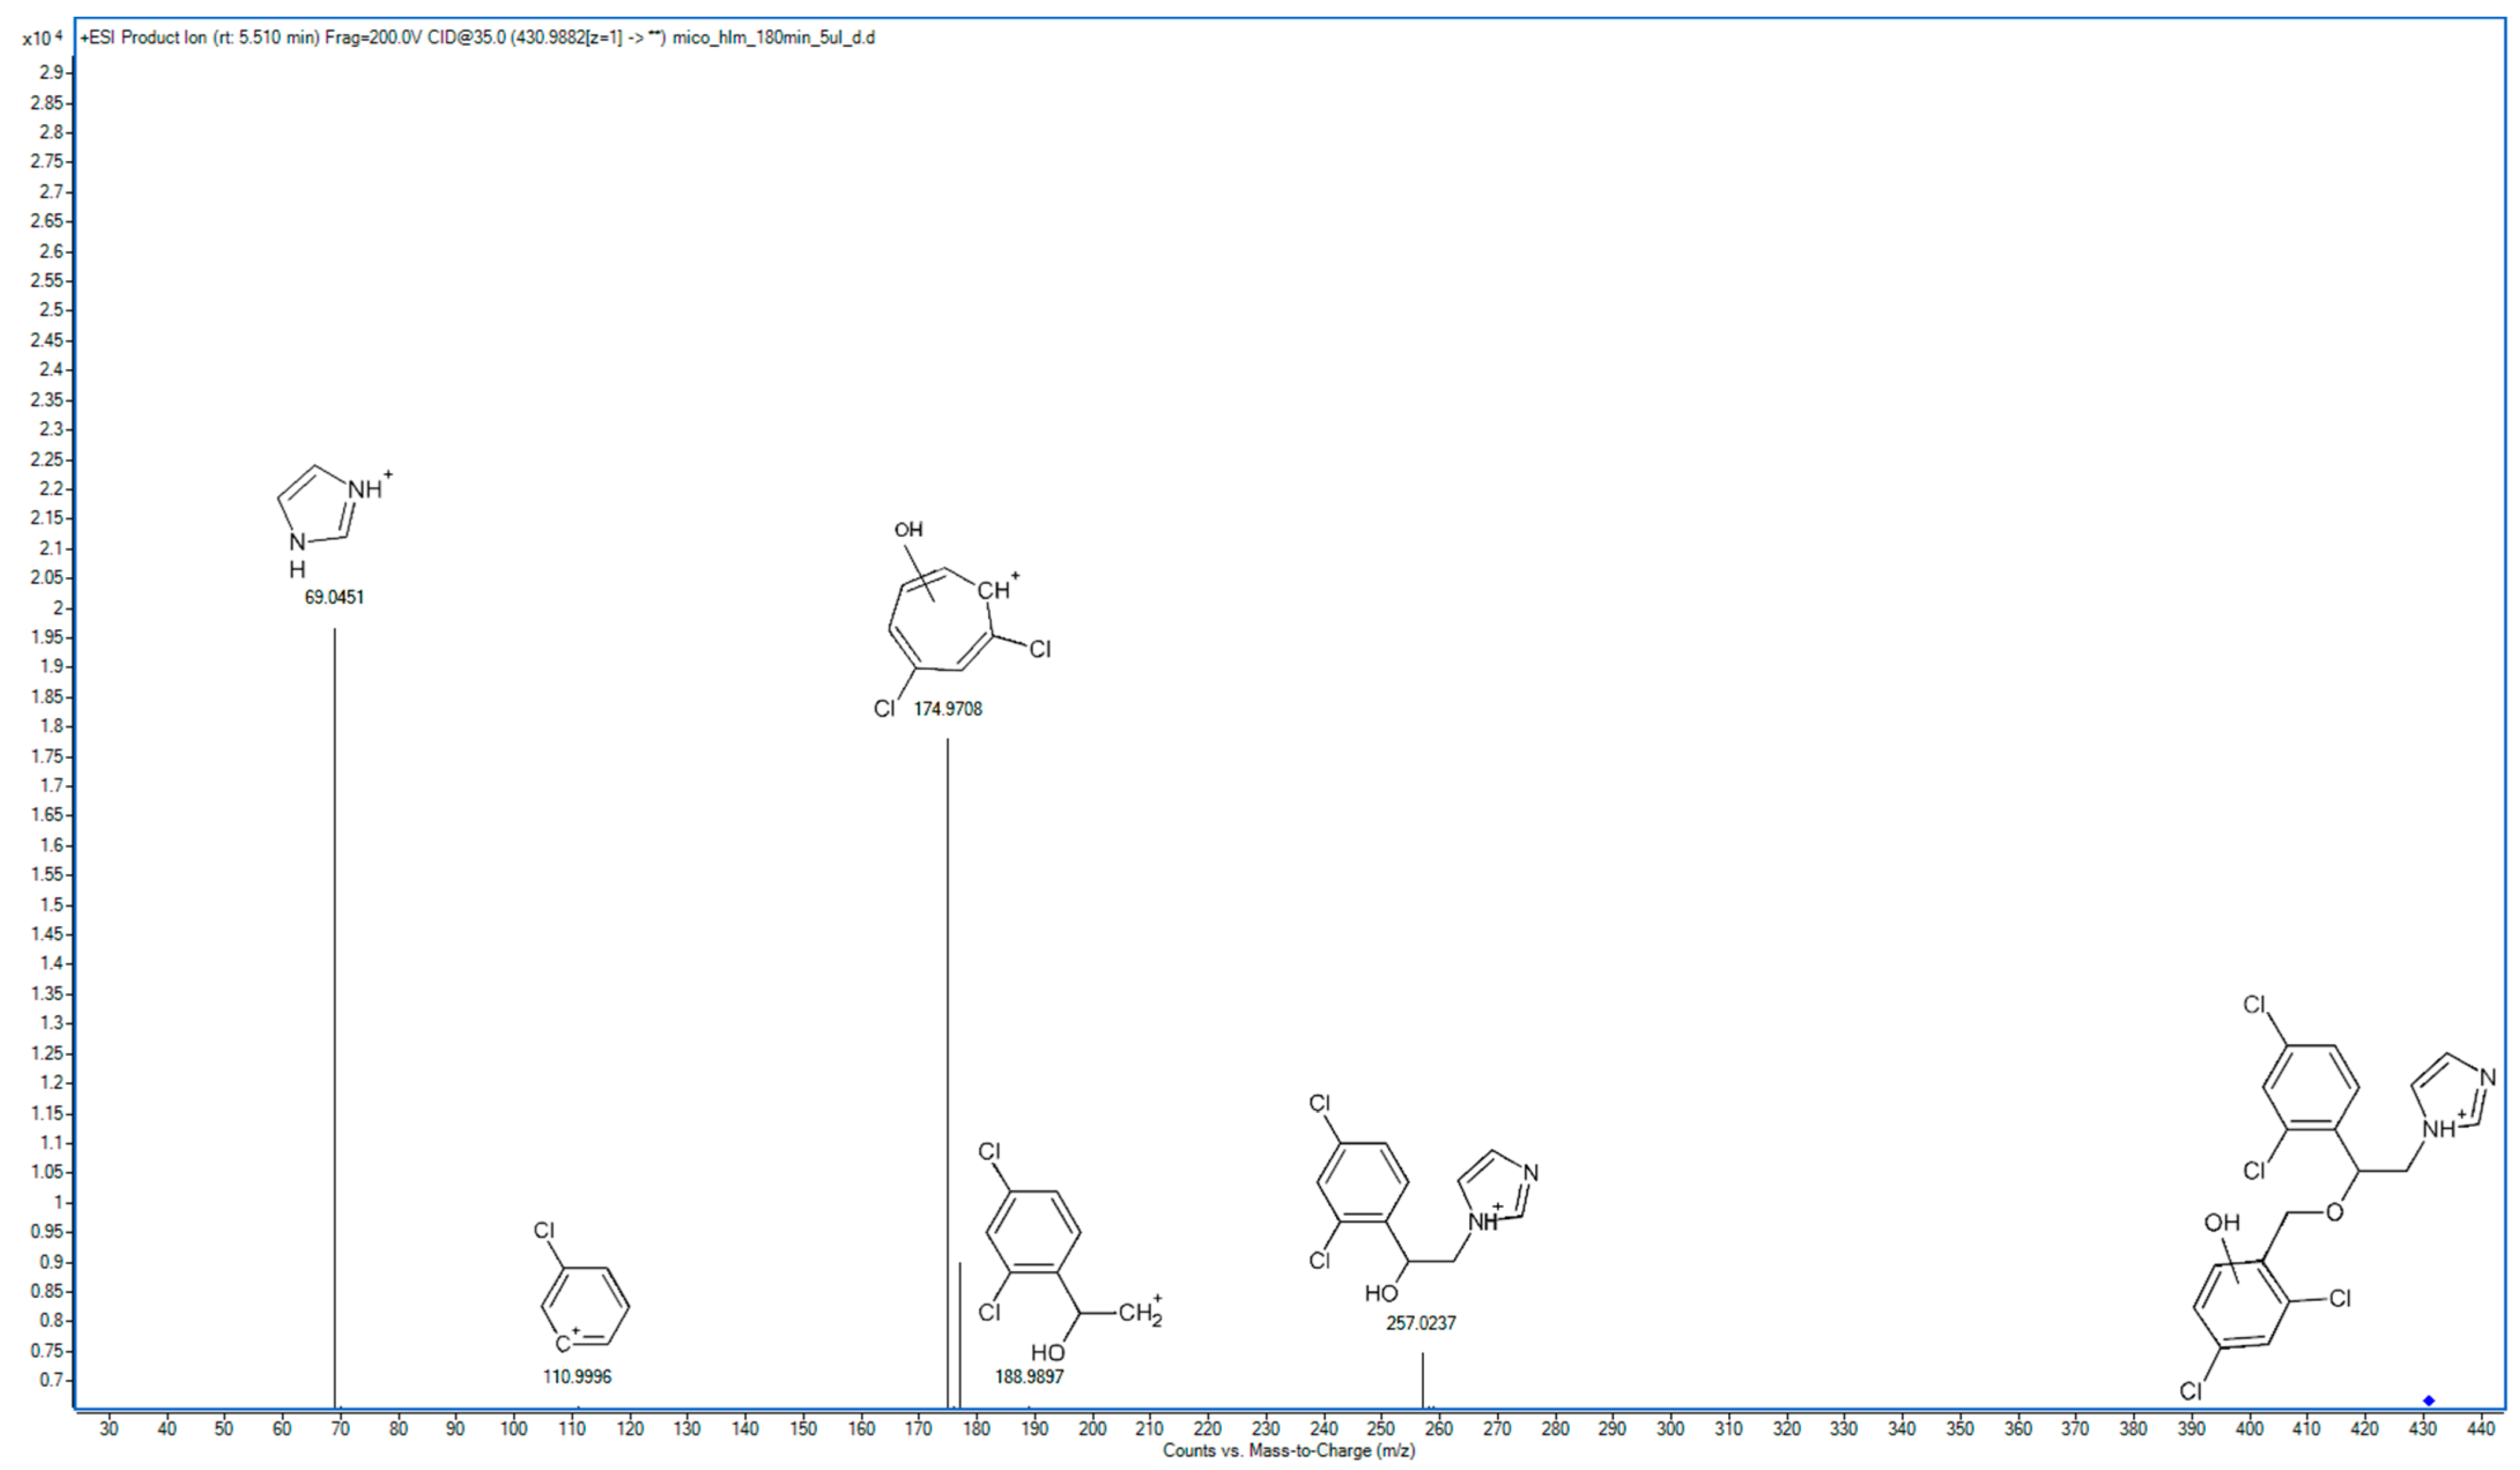
Task: Select the chlorophenyl cation structure above 110.9996
Action: pos(585,1289)
